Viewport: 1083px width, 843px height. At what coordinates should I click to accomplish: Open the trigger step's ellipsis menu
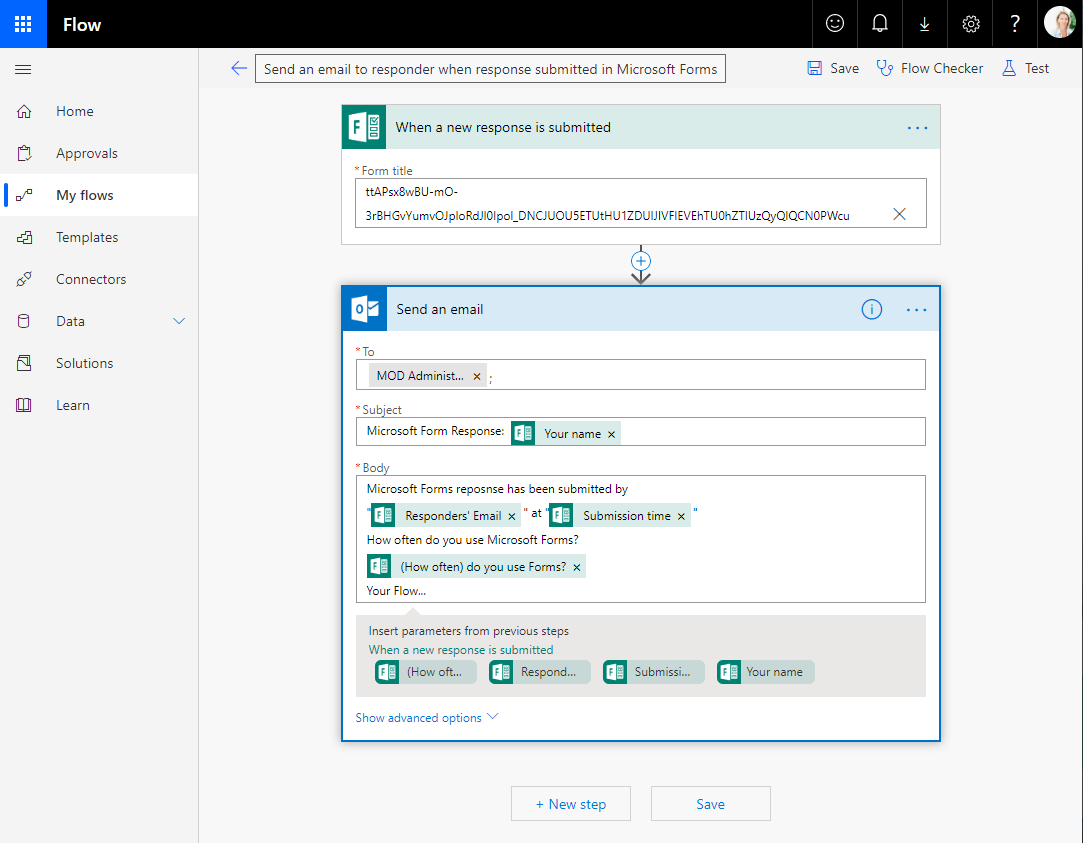coord(917,128)
